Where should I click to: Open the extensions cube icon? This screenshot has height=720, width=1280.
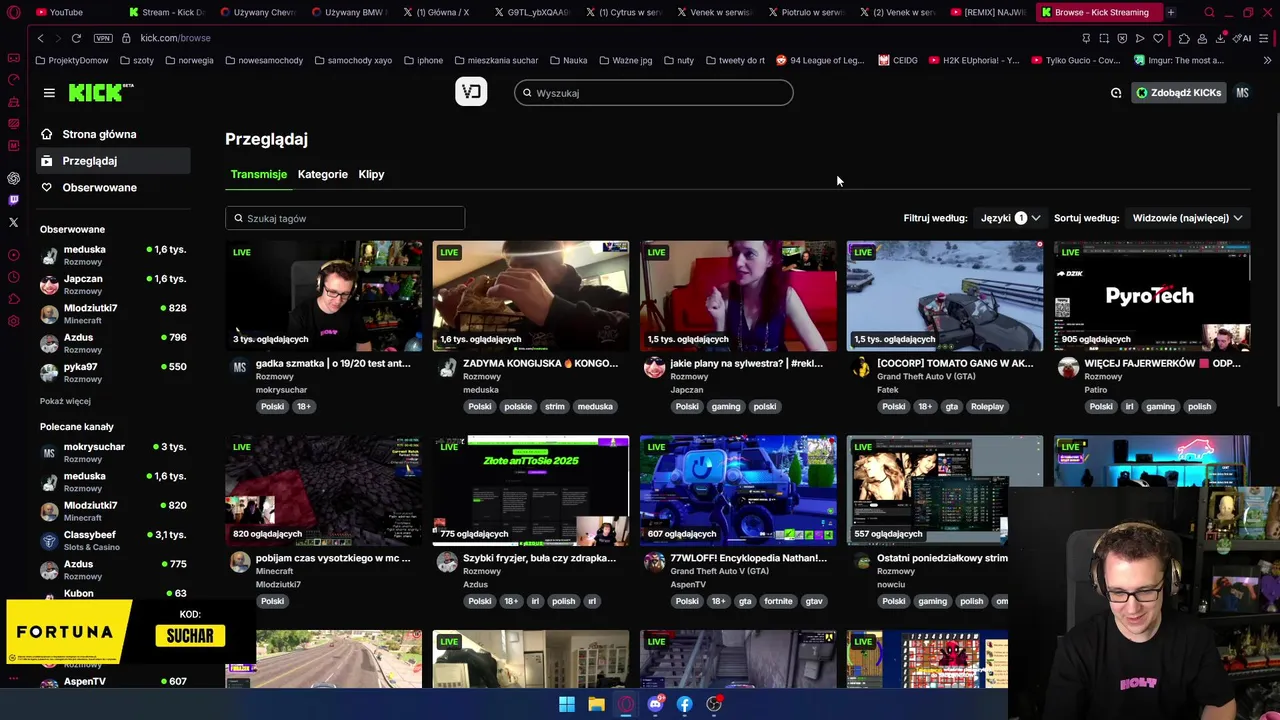[x=1184, y=38]
